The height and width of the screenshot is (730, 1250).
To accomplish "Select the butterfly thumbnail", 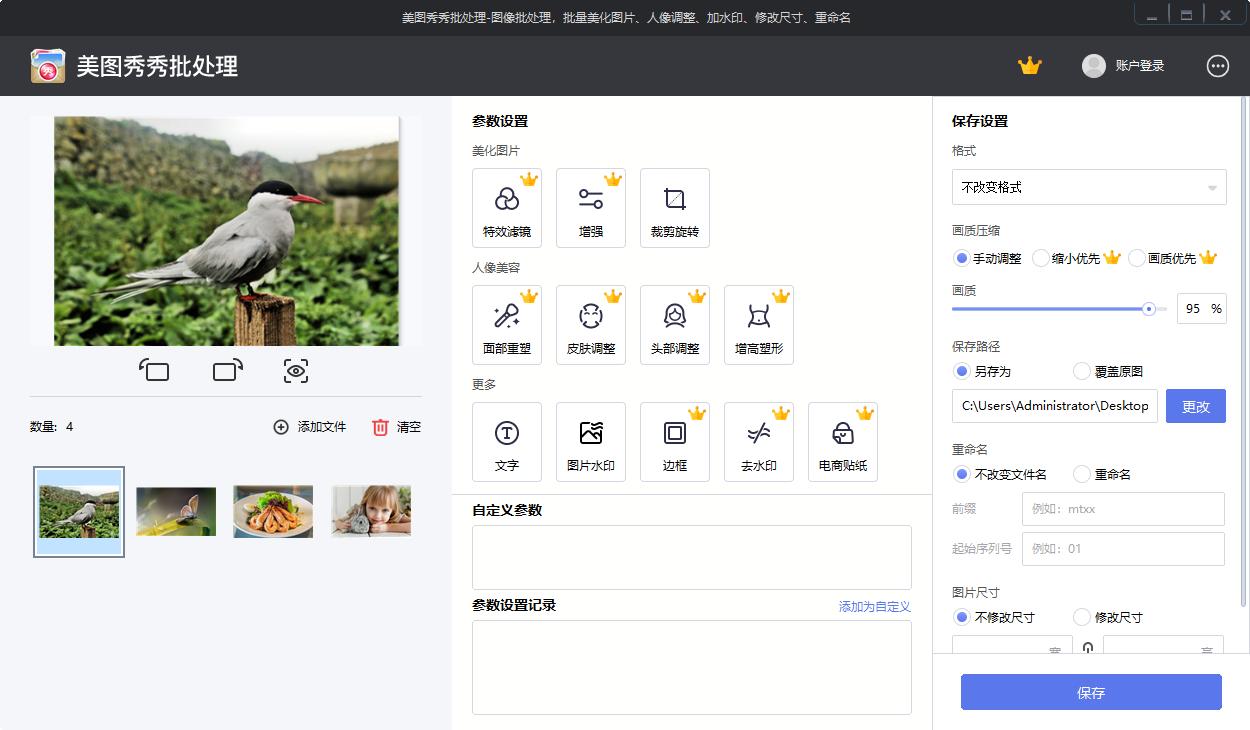I will (x=176, y=512).
